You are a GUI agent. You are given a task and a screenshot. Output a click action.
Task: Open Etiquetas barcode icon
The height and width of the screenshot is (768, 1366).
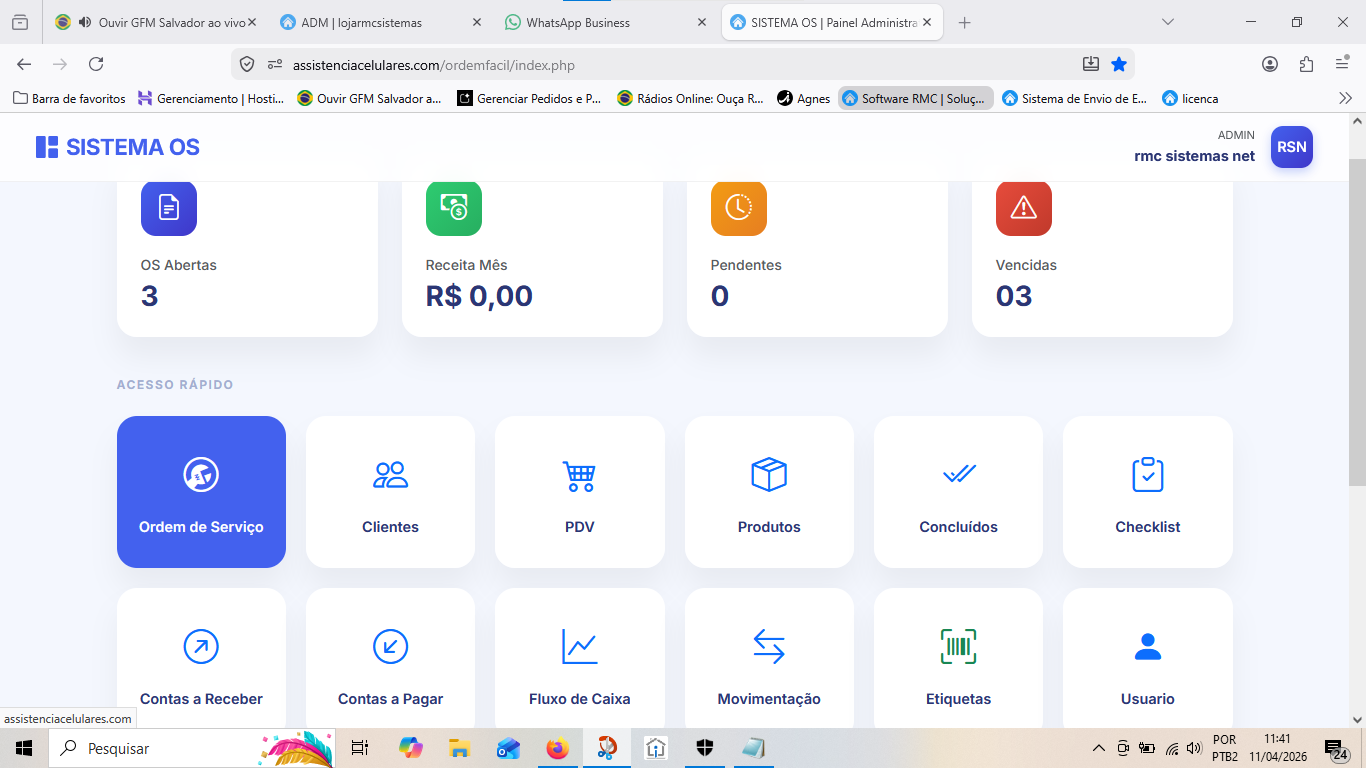tap(959, 646)
